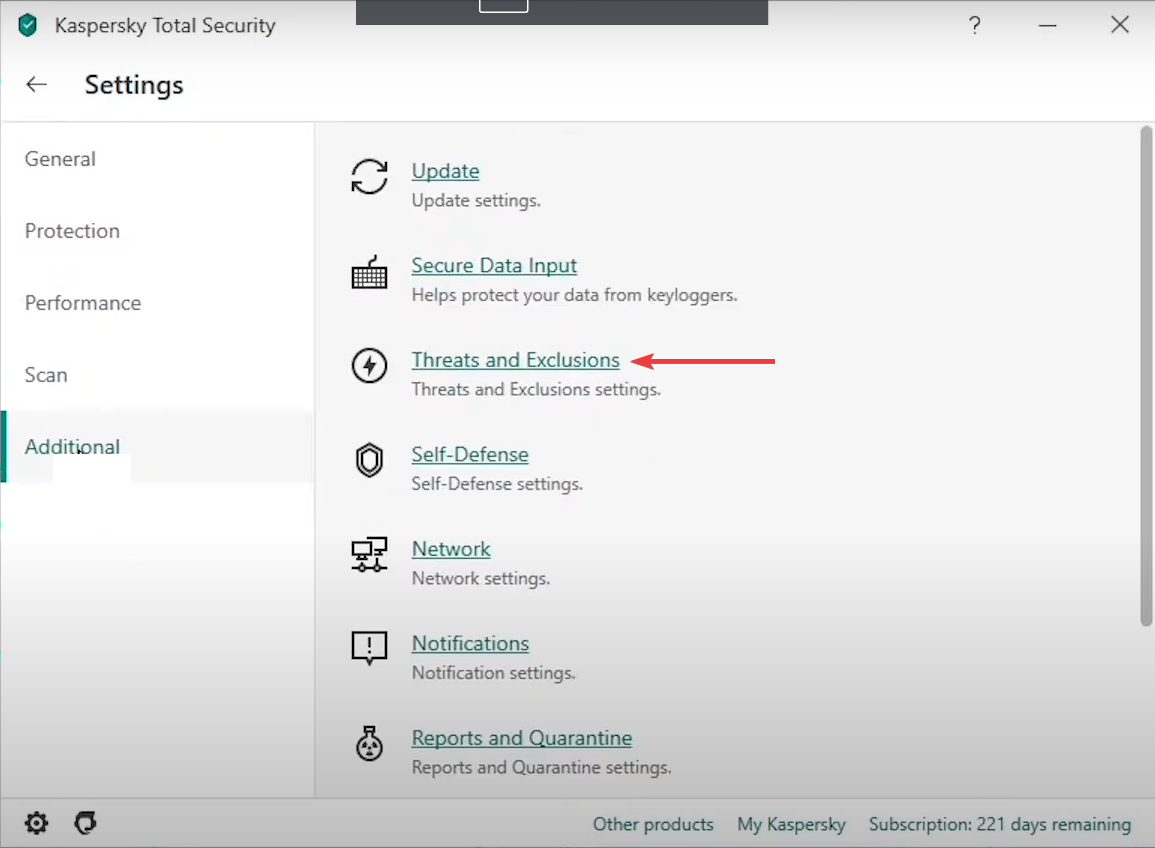Click the Self-Defense shield icon
This screenshot has height=848, width=1155.
pyautogui.click(x=369, y=460)
